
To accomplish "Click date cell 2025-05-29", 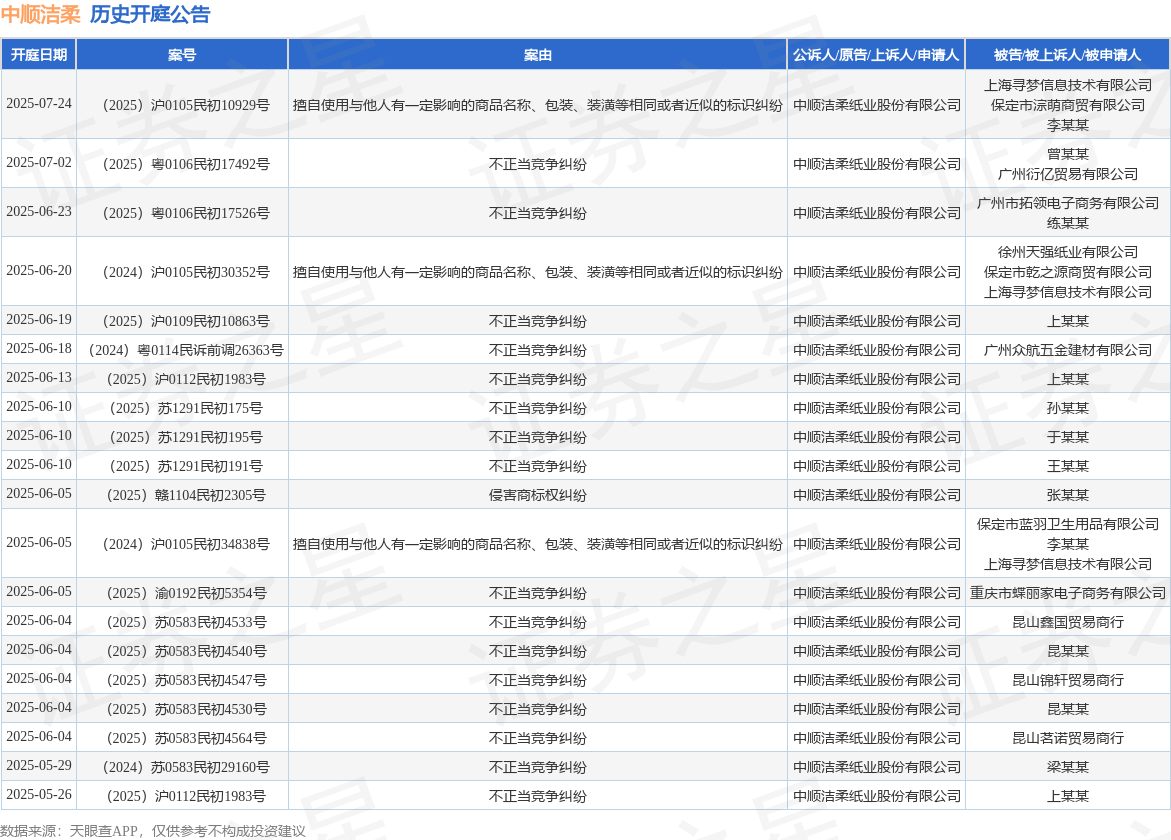I will (x=39, y=766).
